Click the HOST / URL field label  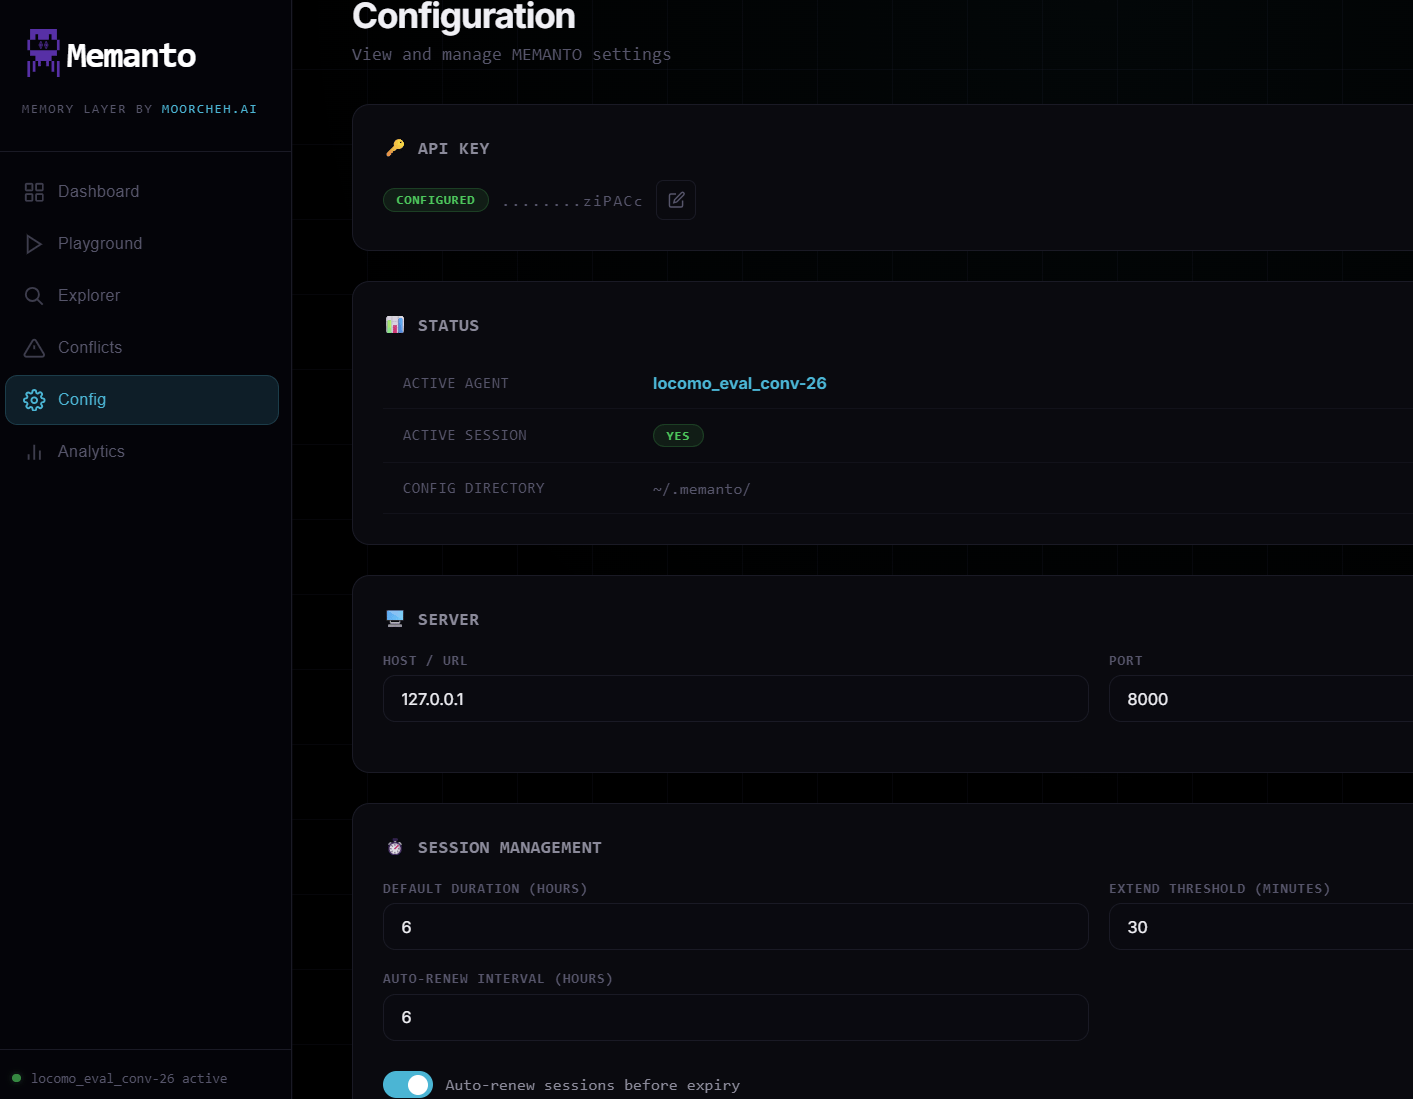pos(424,661)
